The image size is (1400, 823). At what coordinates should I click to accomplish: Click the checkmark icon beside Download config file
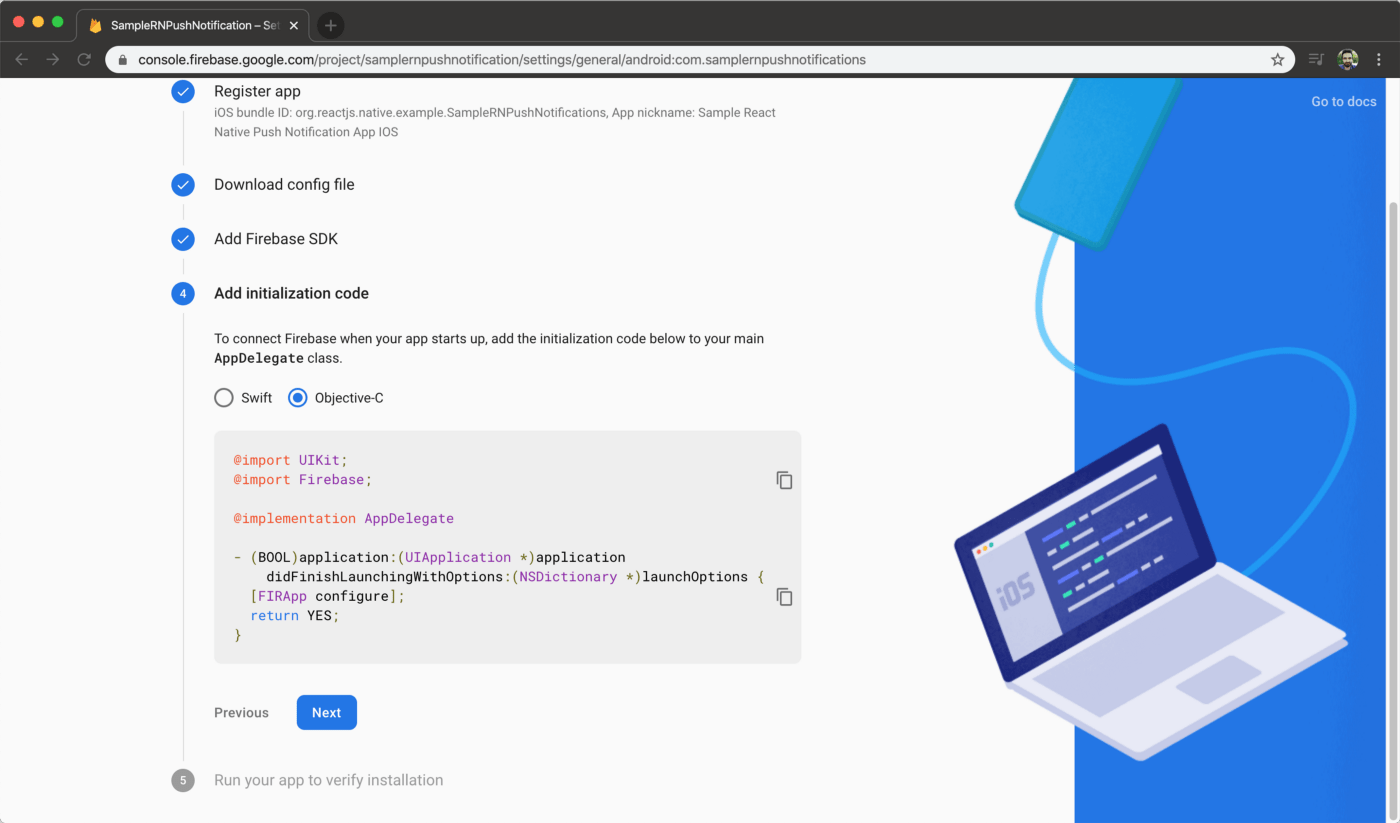[183, 185]
